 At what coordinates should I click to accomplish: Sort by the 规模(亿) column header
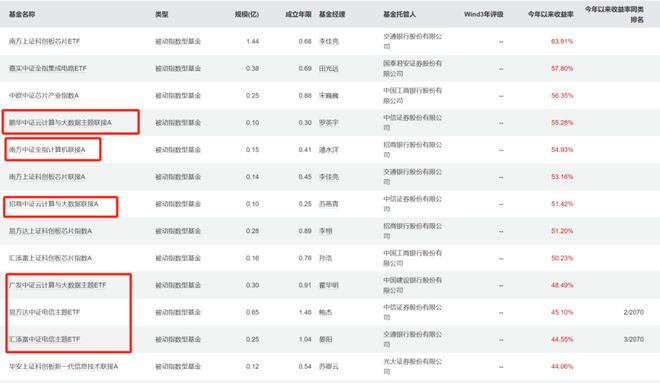click(x=247, y=14)
